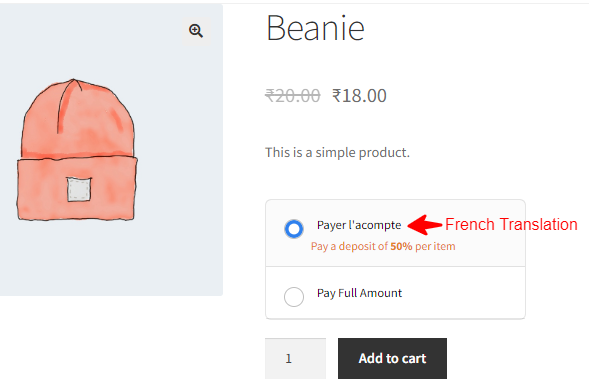
Task: Click the deposit of 50% per item text
Action: click(x=383, y=246)
